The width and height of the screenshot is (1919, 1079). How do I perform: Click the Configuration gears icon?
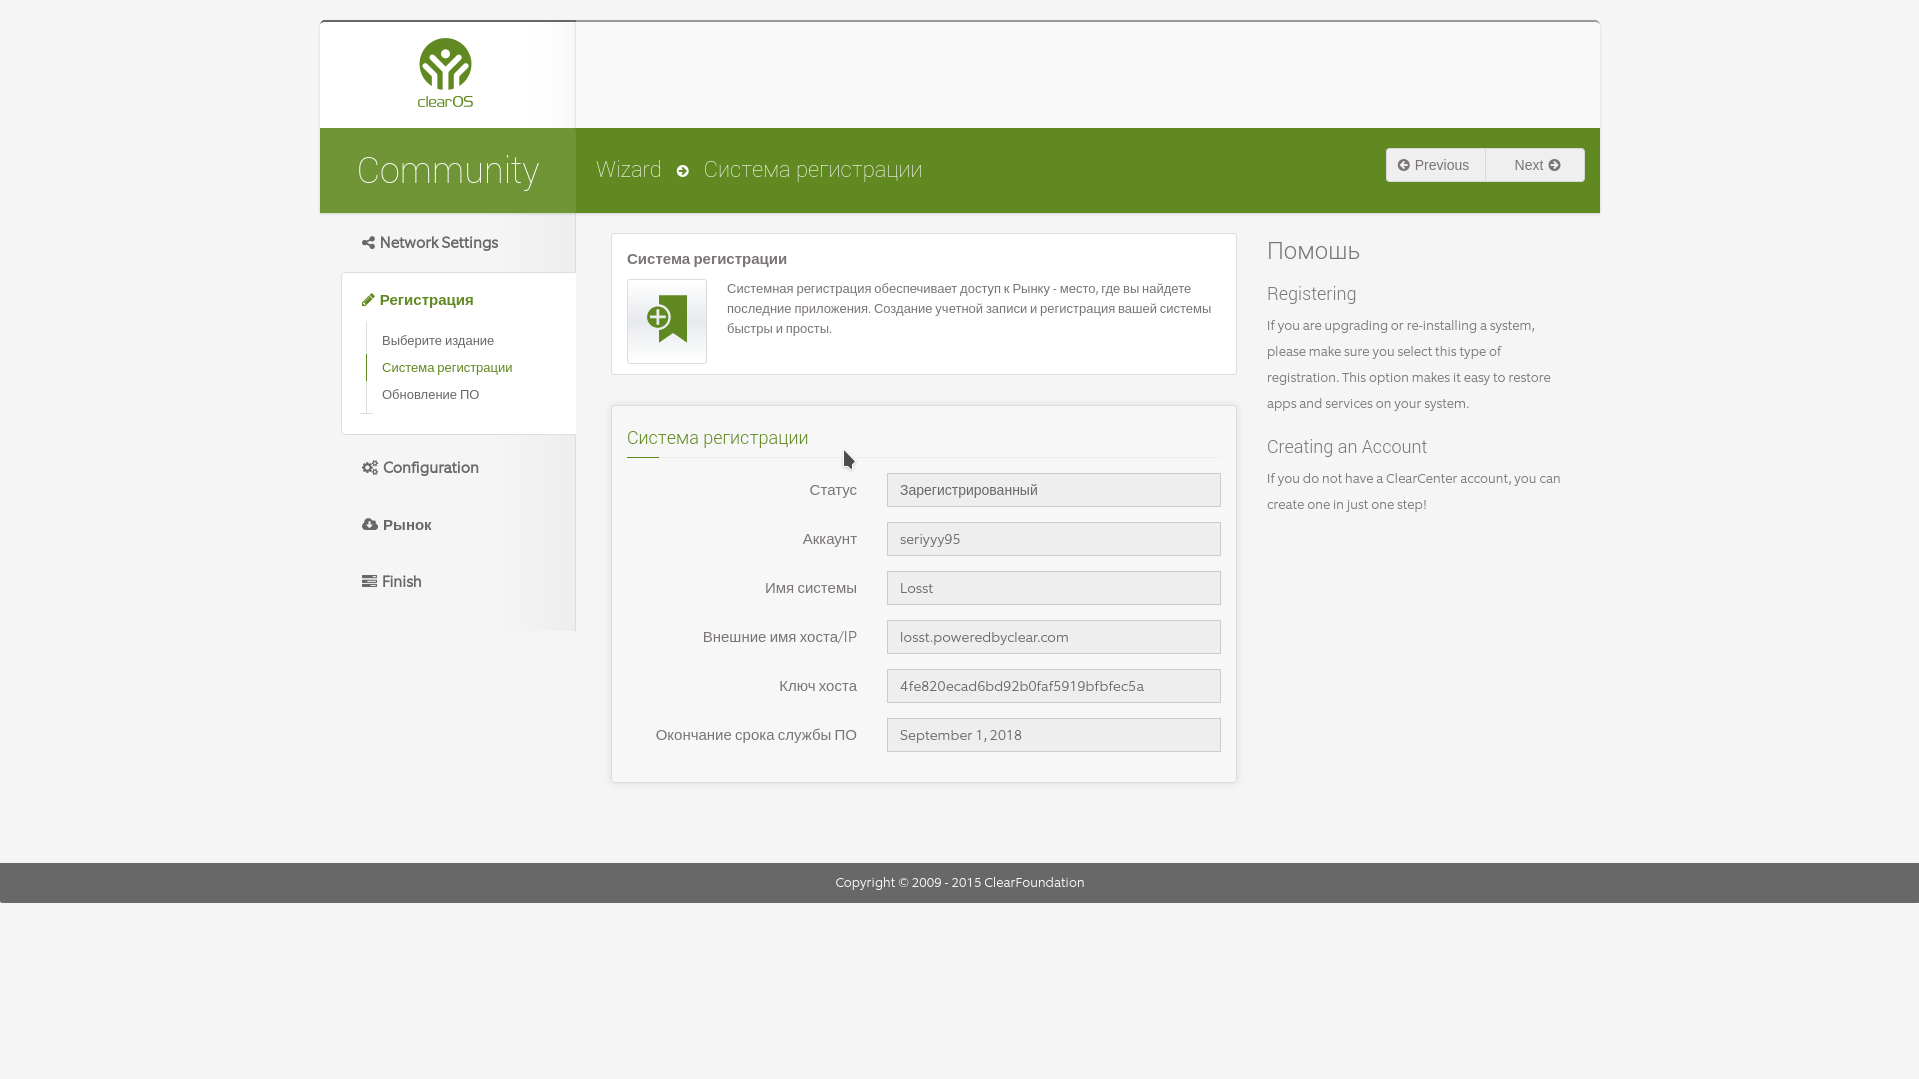pyautogui.click(x=370, y=468)
